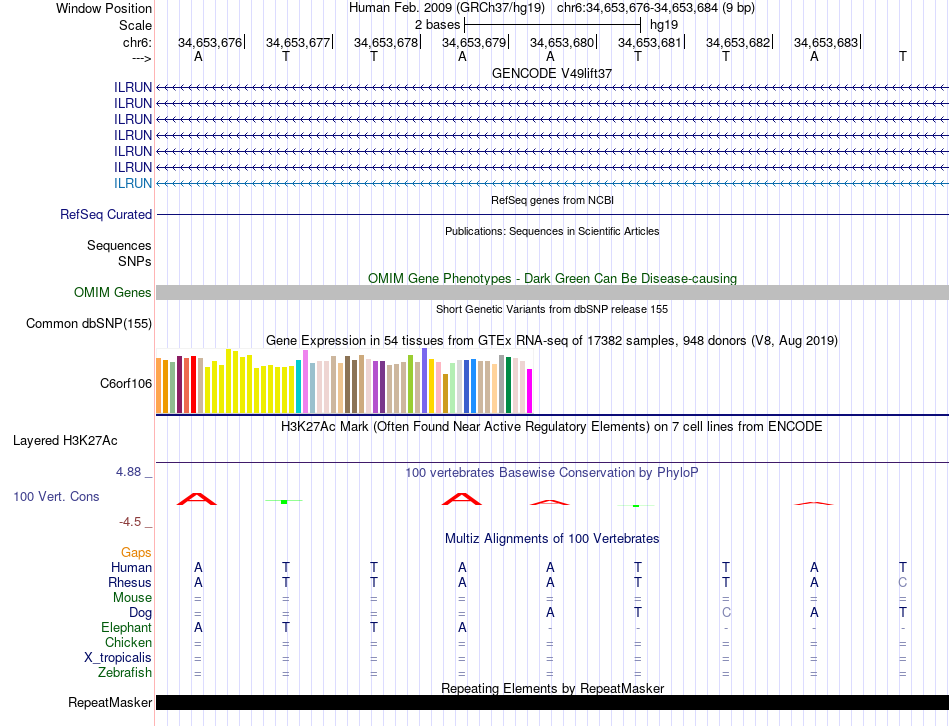Image resolution: width=950 pixels, height=726 pixels.
Task: Open the RepeatMasker track label
Action: point(110,703)
